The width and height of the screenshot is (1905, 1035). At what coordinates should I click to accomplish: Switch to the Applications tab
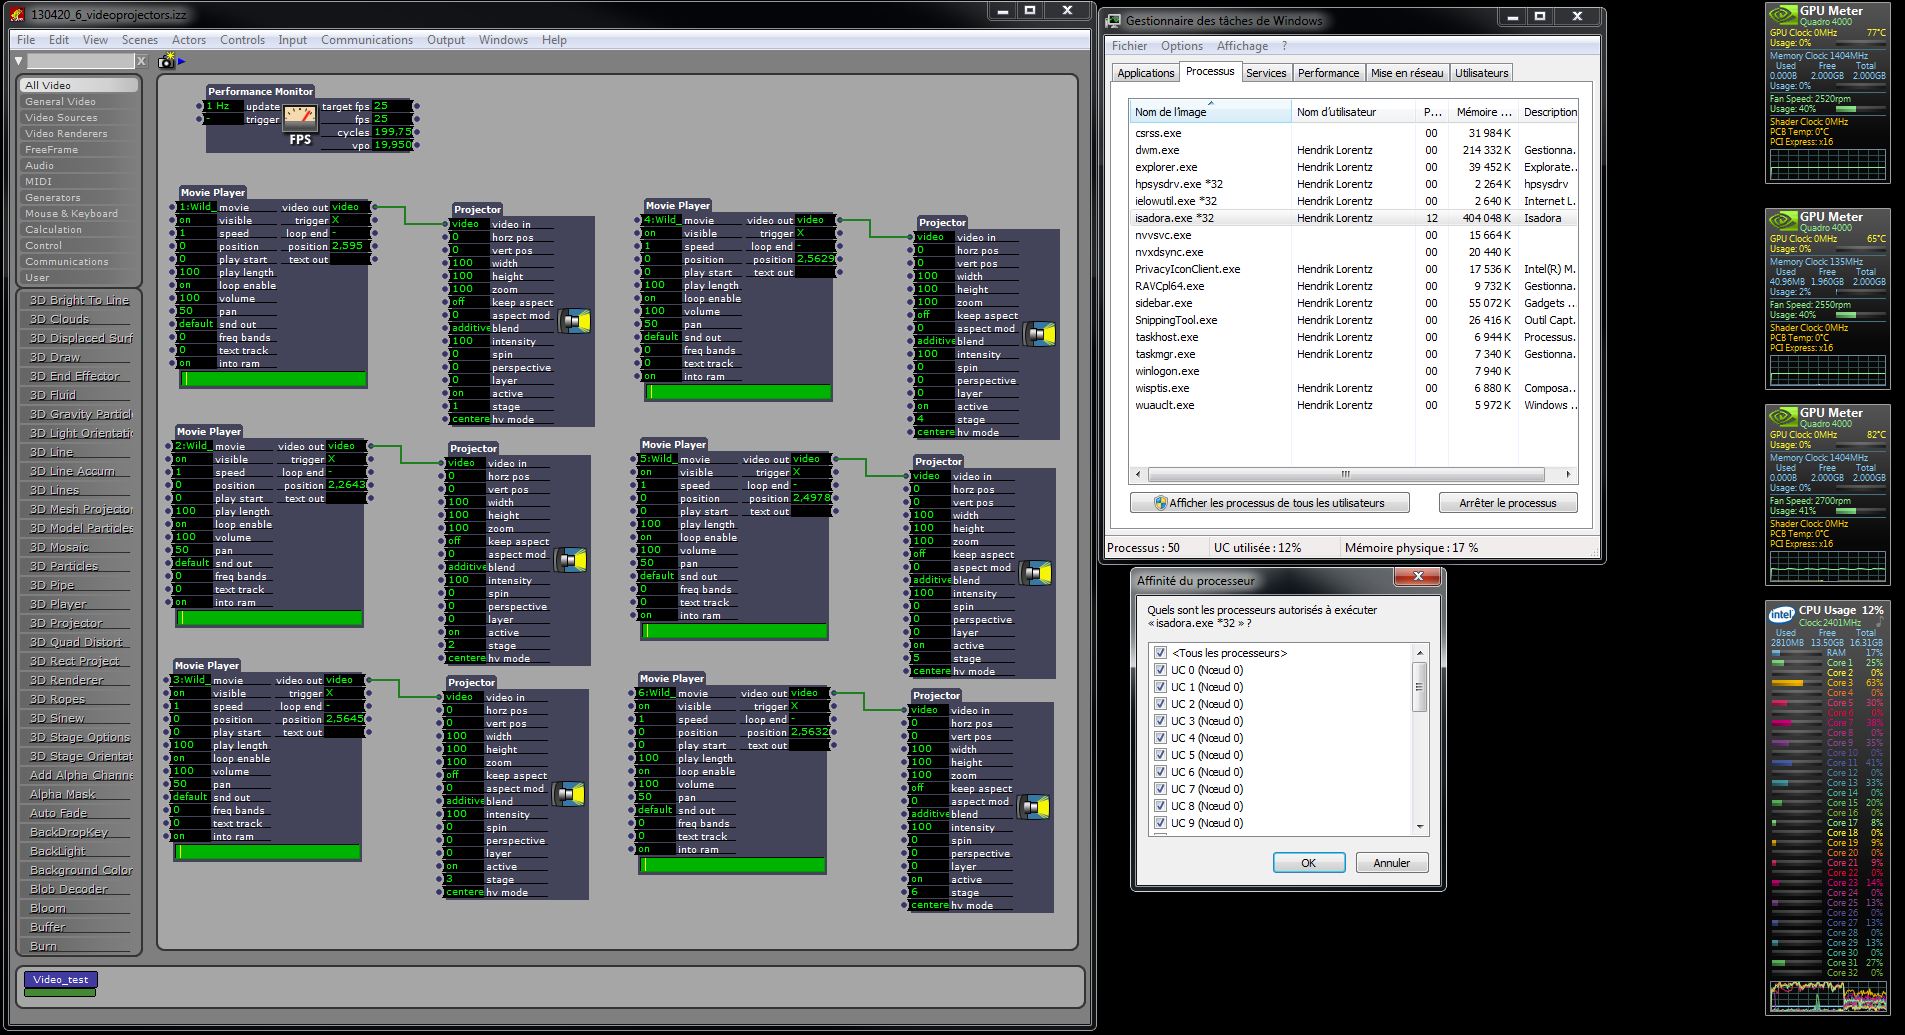pyautogui.click(x=1145, y=73)
